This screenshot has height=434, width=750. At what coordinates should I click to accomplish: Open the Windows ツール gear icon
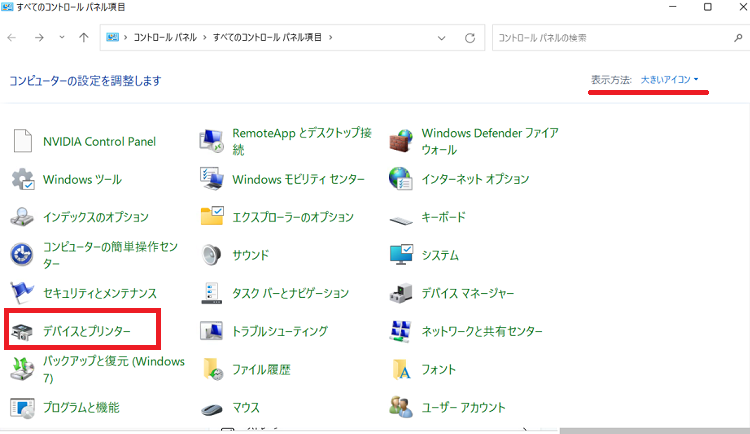pyautogui.click(x=22, y=179)
